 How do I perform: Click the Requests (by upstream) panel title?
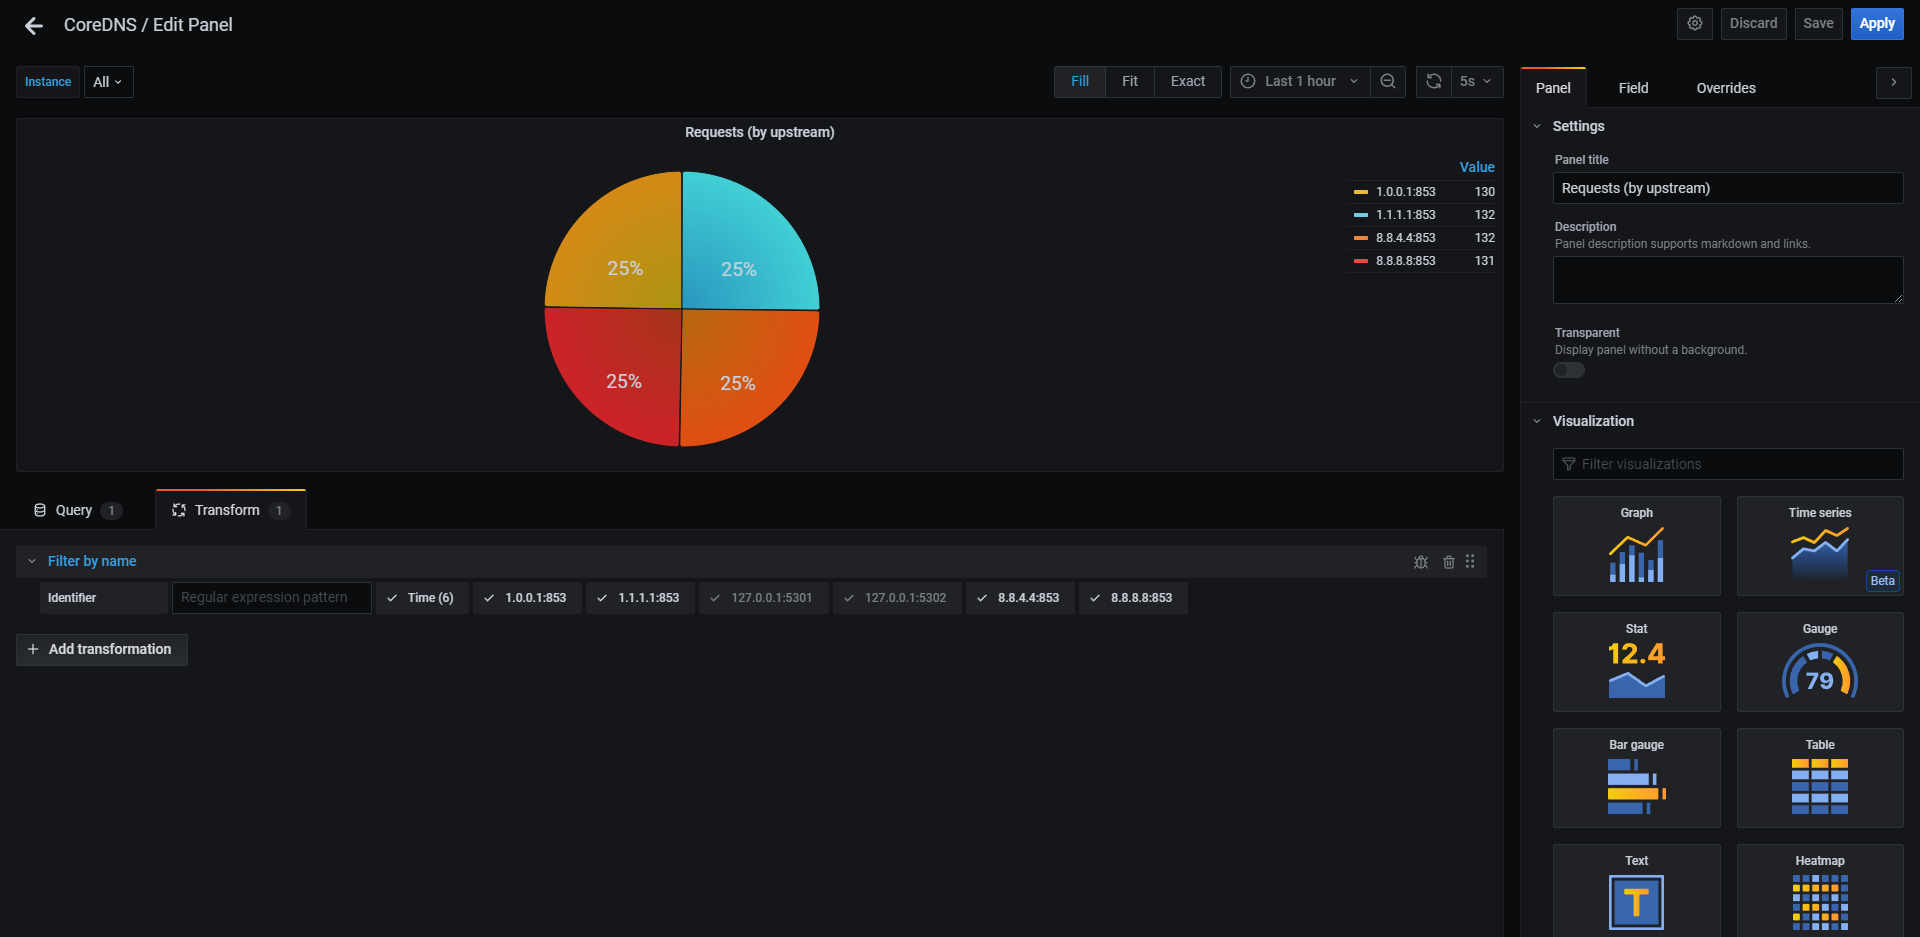pos(760,132)
